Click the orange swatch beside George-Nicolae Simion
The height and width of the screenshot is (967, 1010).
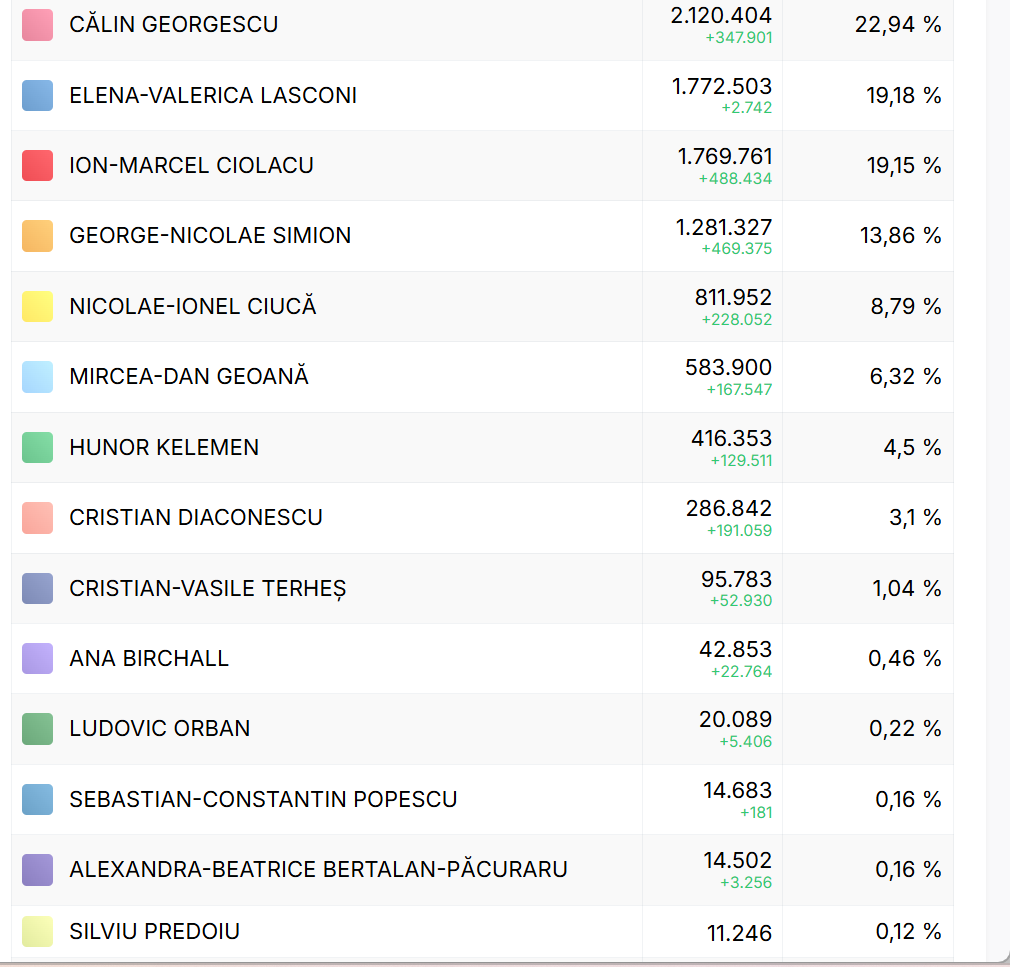point(37,236)
